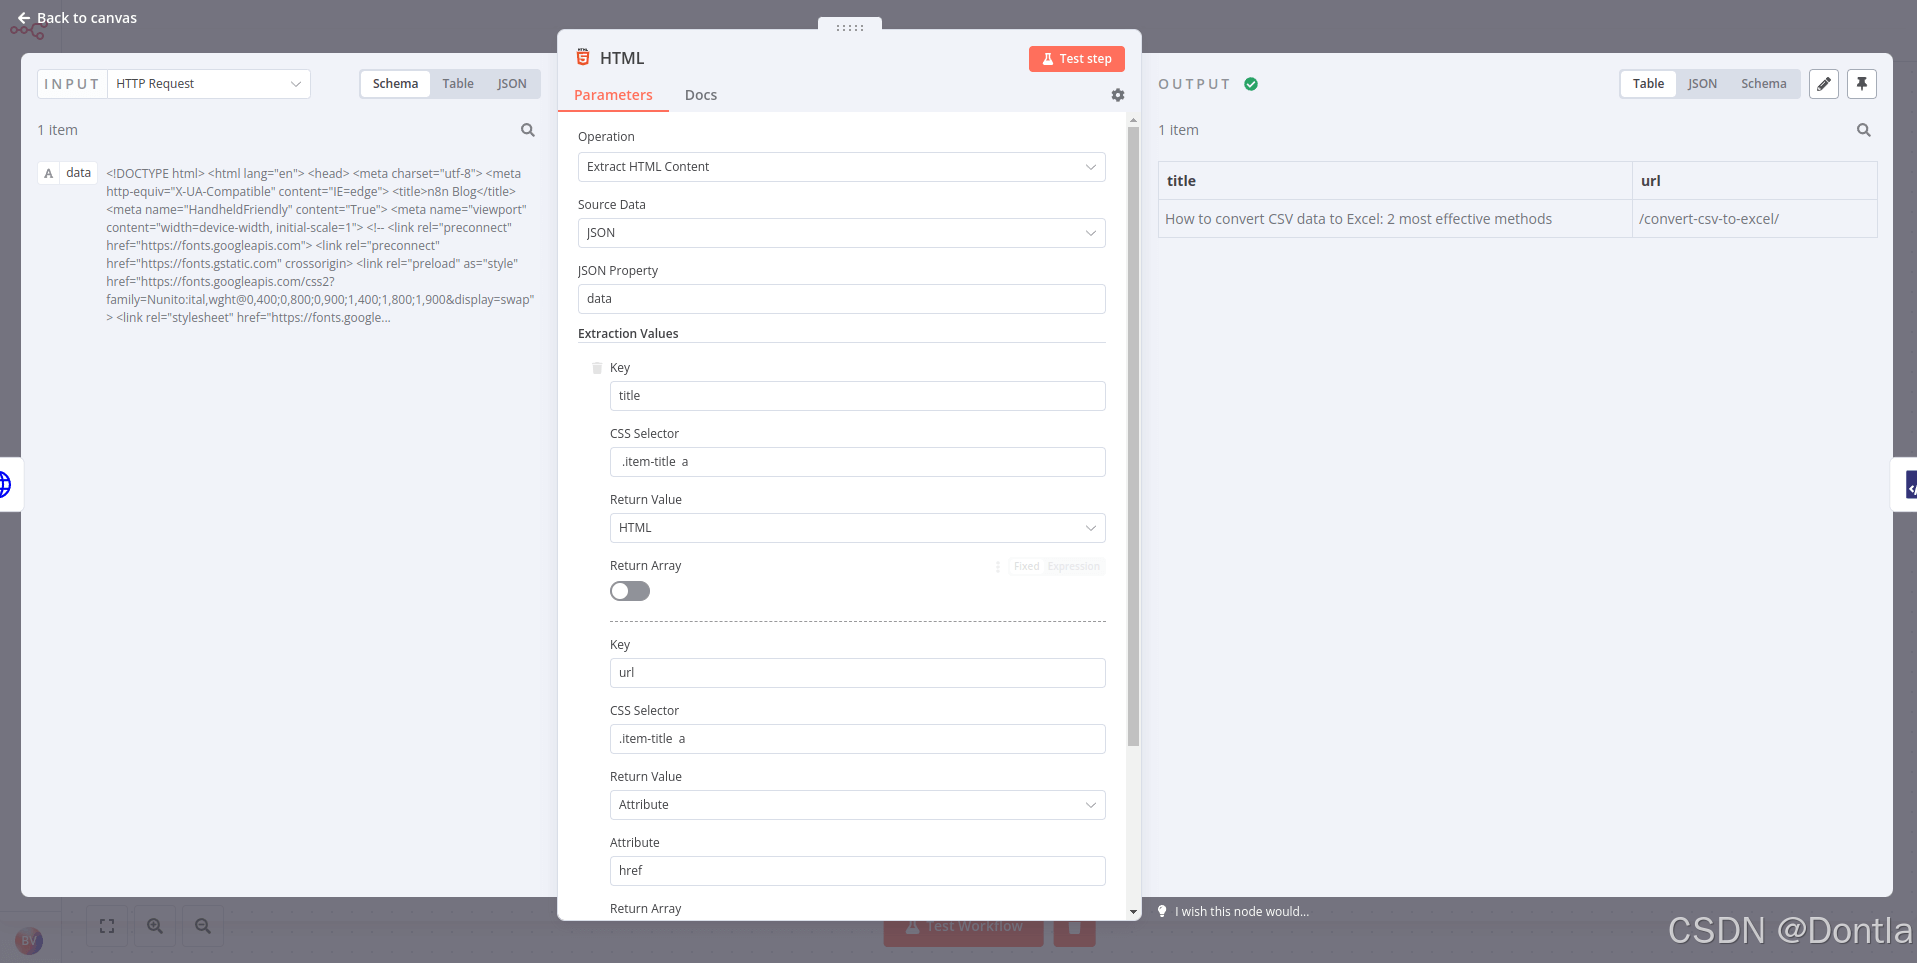Open the Operation dropdown
The width and height of the screenshot is (1917, 963).
pos(842,167)
